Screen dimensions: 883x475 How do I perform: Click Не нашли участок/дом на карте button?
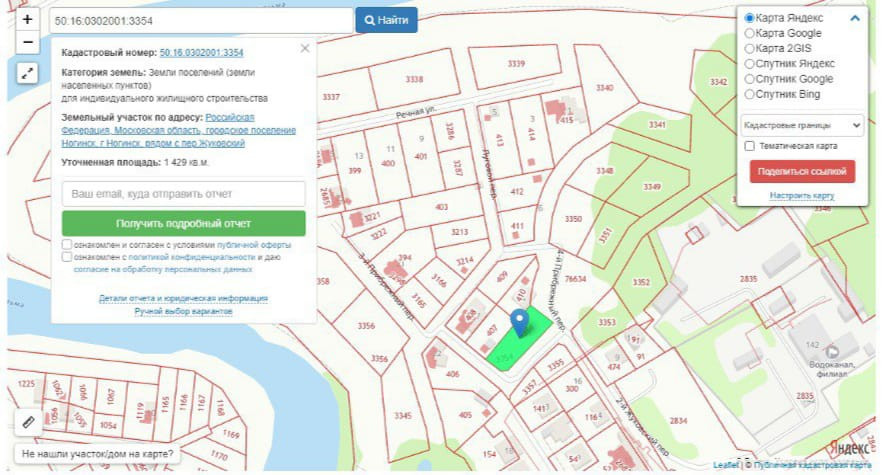point(97,454)
